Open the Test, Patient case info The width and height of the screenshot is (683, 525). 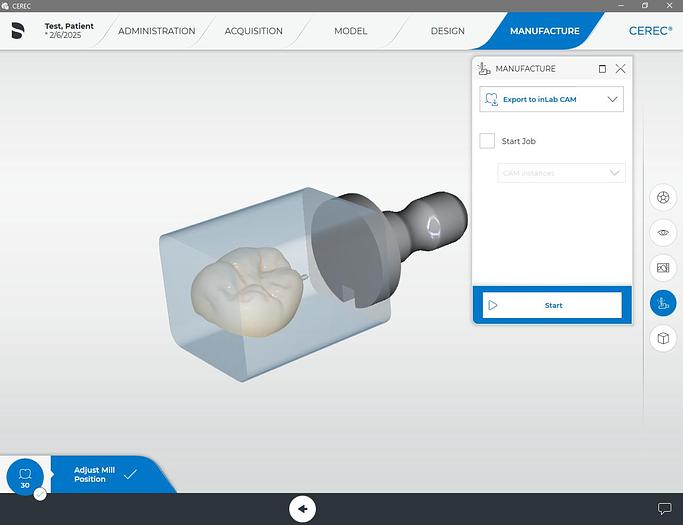click(69, 30)
